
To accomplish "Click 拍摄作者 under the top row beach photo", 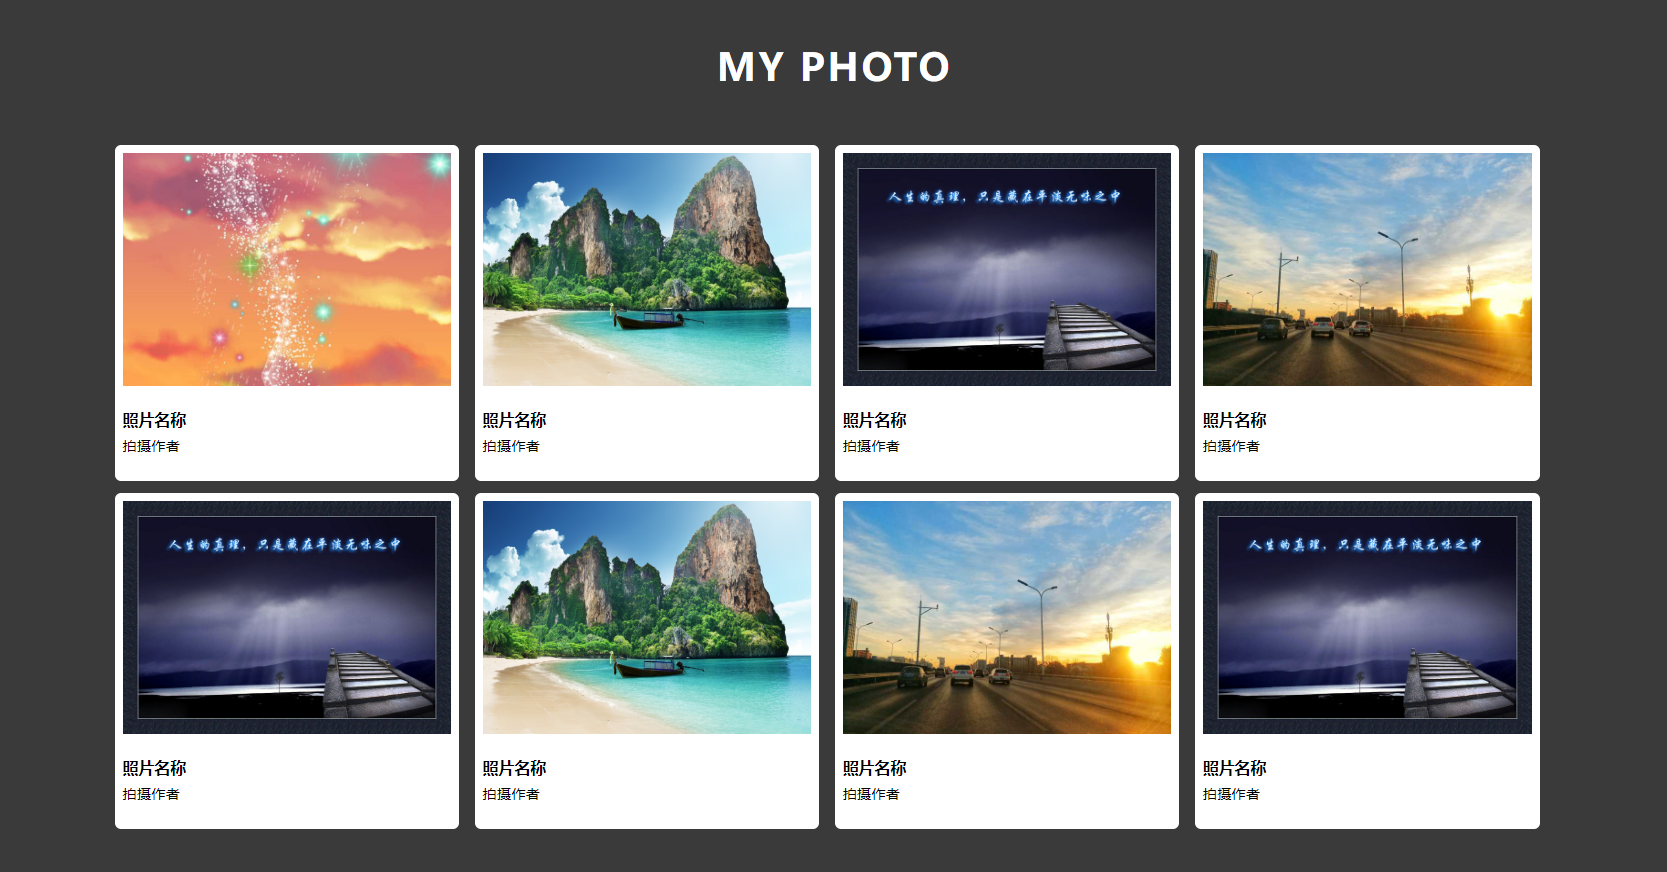I will pyautogui.click(x=511, y=446).
